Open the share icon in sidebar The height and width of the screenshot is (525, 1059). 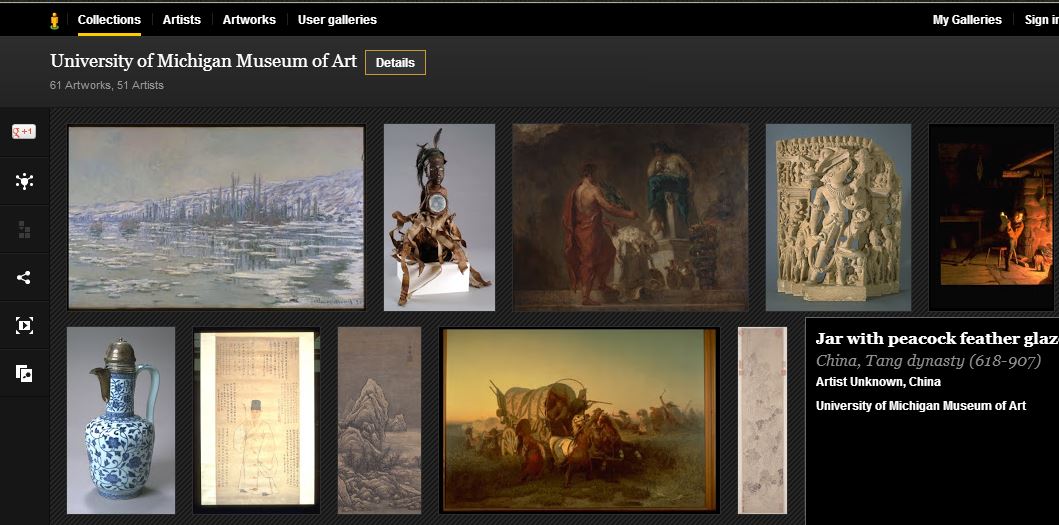click(24, 278)
